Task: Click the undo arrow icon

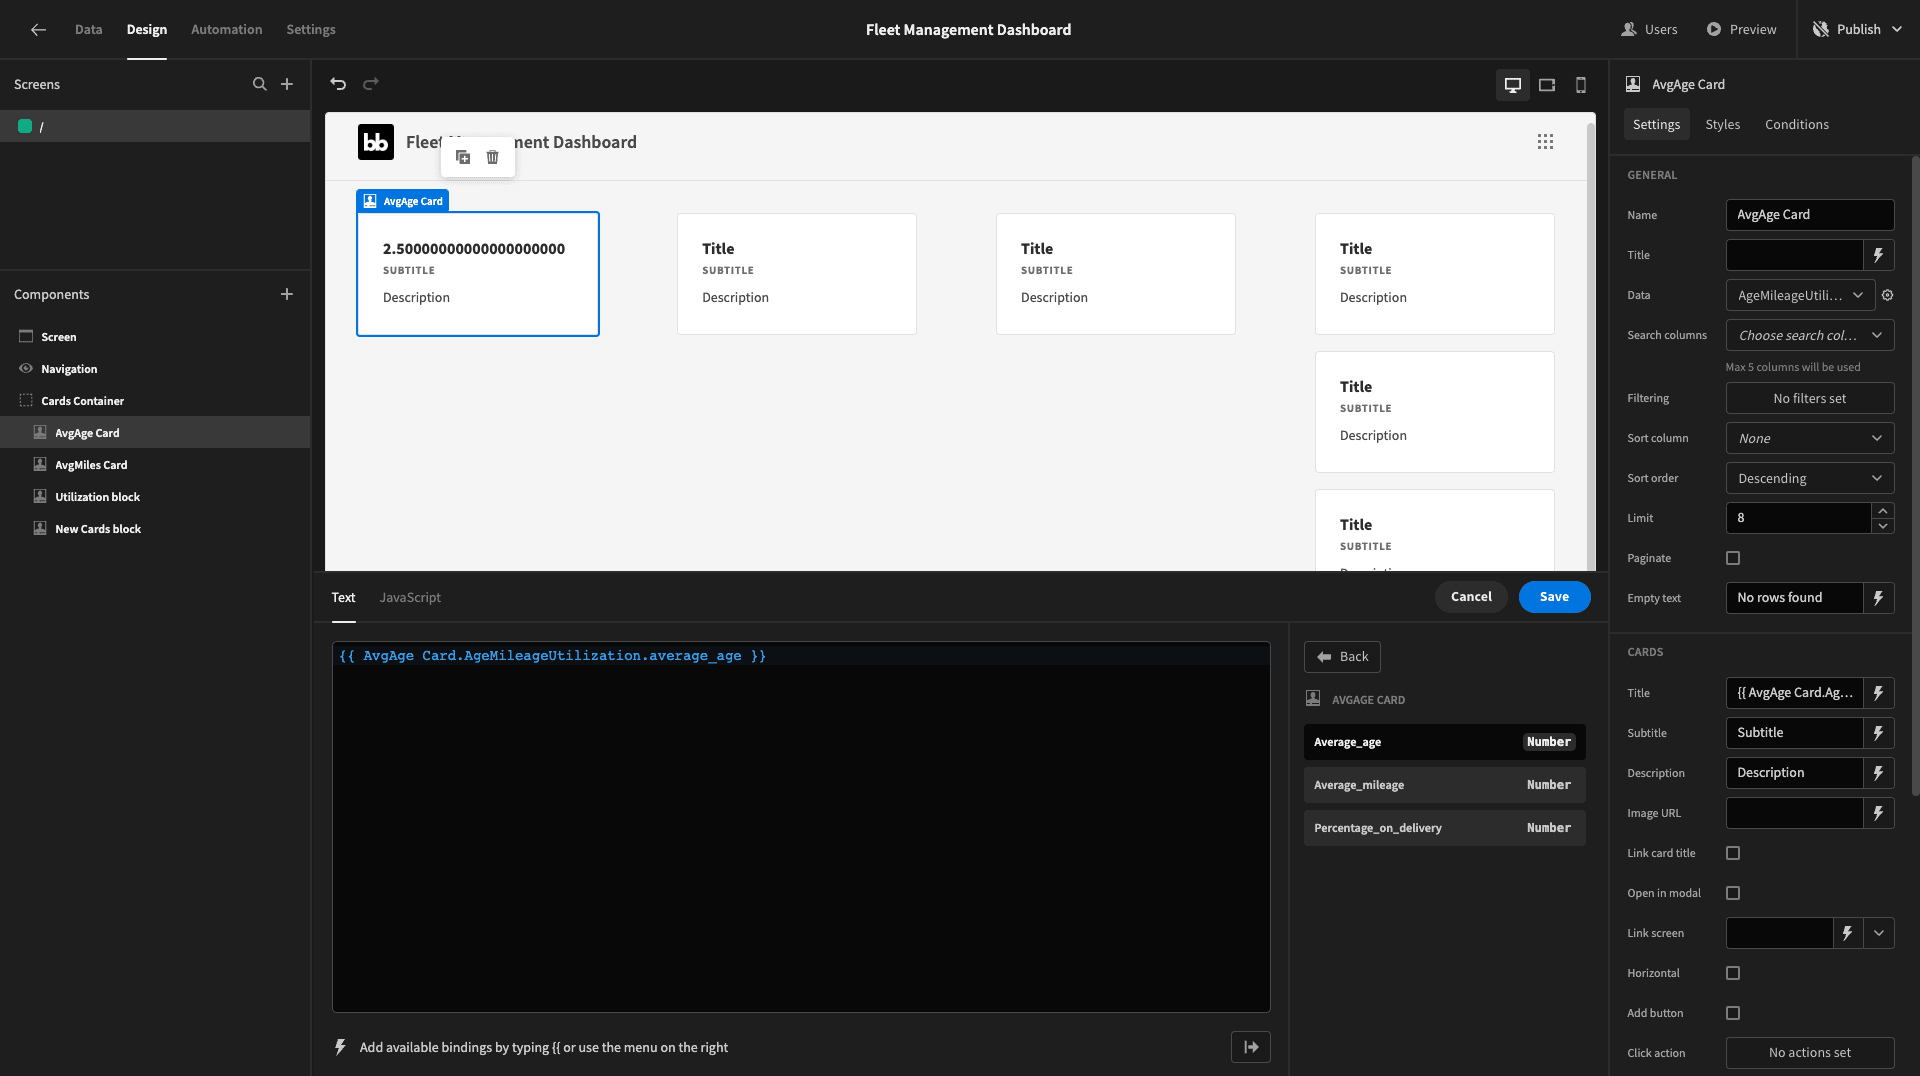Action: coord(338,84)
